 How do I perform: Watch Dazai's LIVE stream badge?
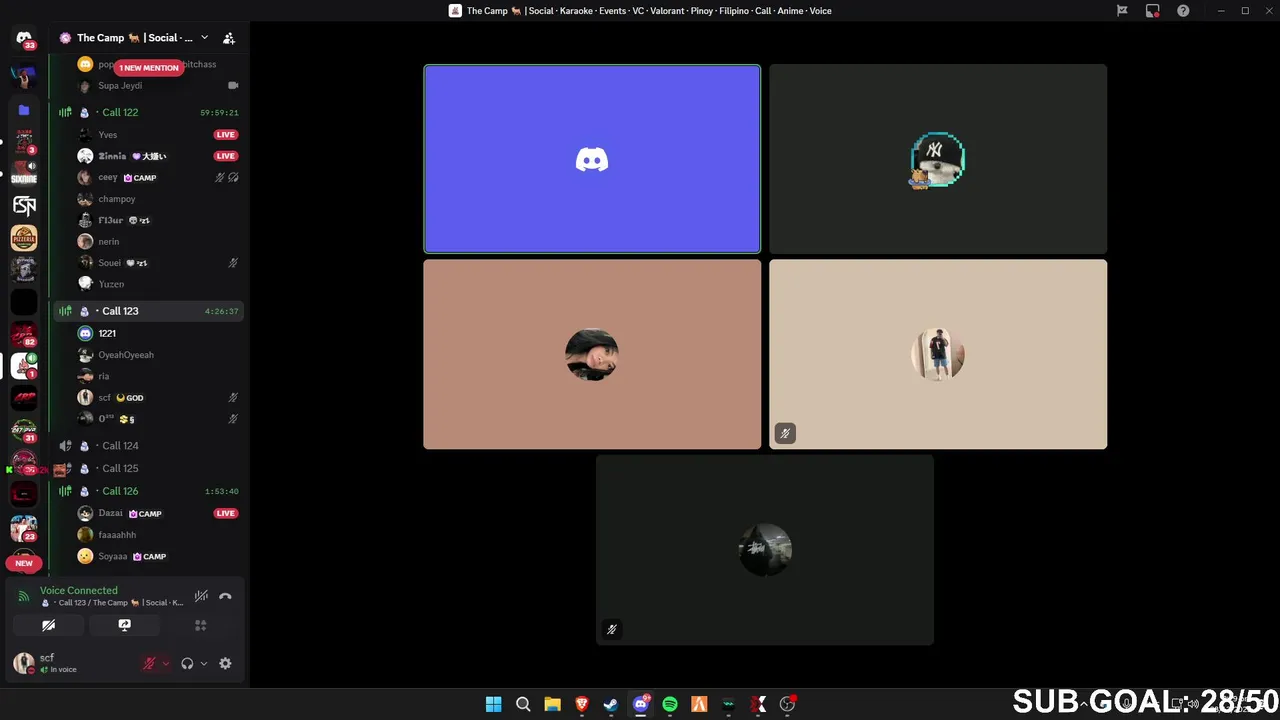pyautogui.click(x=225, y=513)
